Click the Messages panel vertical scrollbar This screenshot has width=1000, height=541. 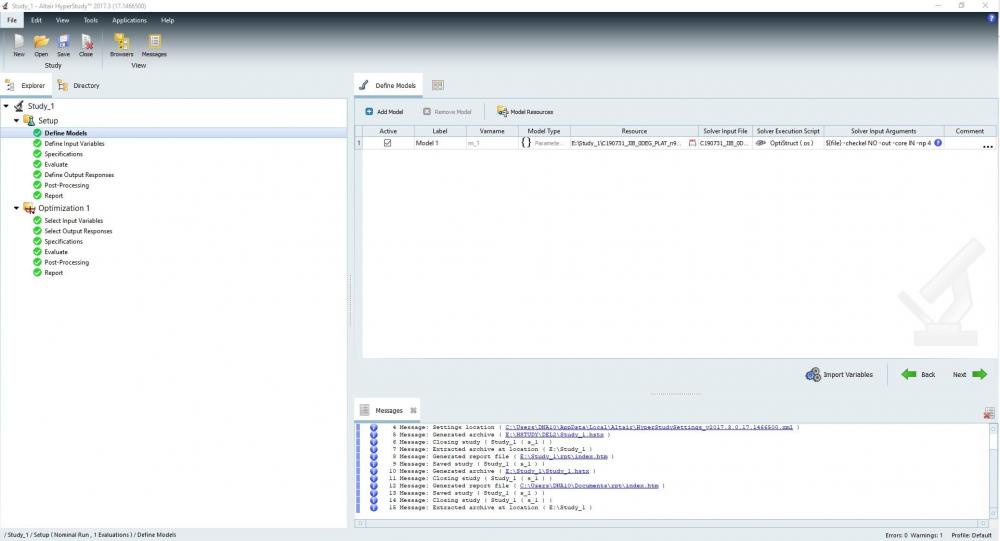[x=993, y=469]
